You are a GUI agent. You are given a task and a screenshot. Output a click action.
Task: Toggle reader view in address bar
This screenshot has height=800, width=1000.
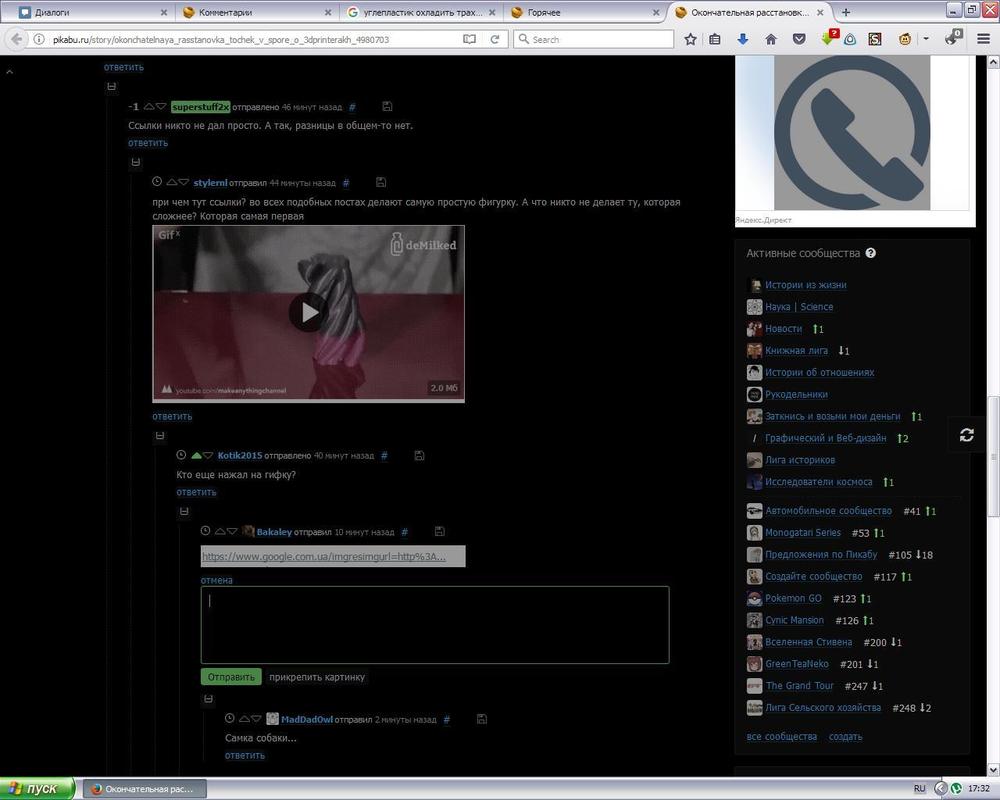pyautogui.click(x=469, y=39)
